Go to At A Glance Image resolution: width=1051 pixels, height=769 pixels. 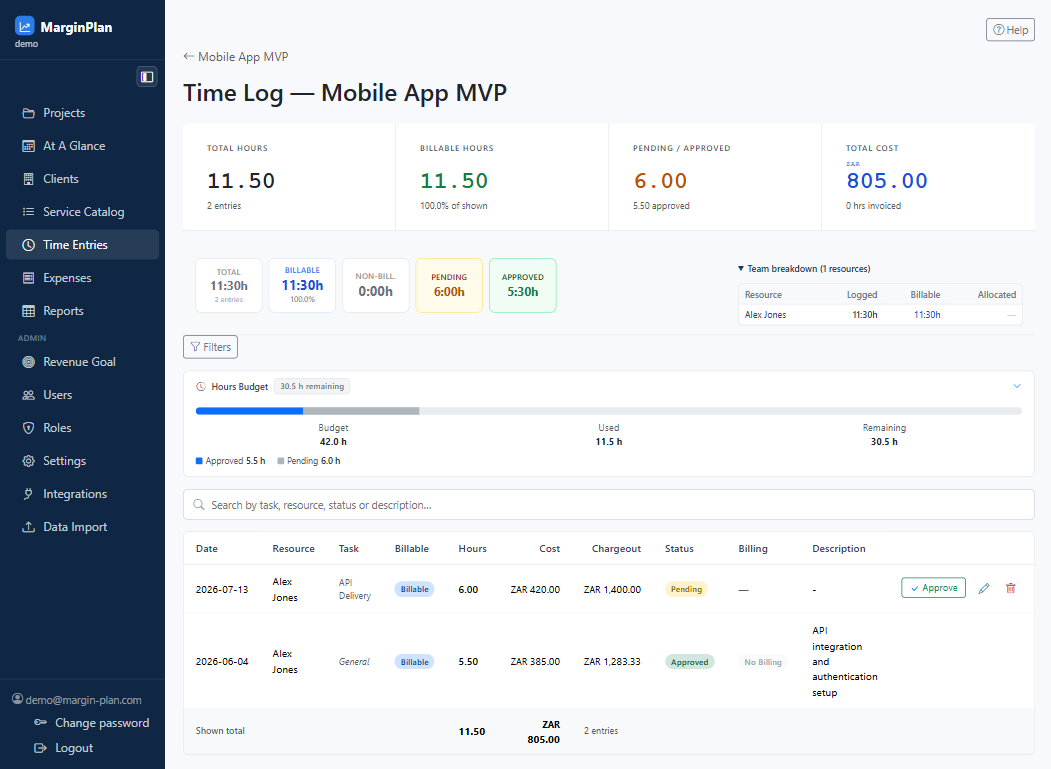click(82, 146)
